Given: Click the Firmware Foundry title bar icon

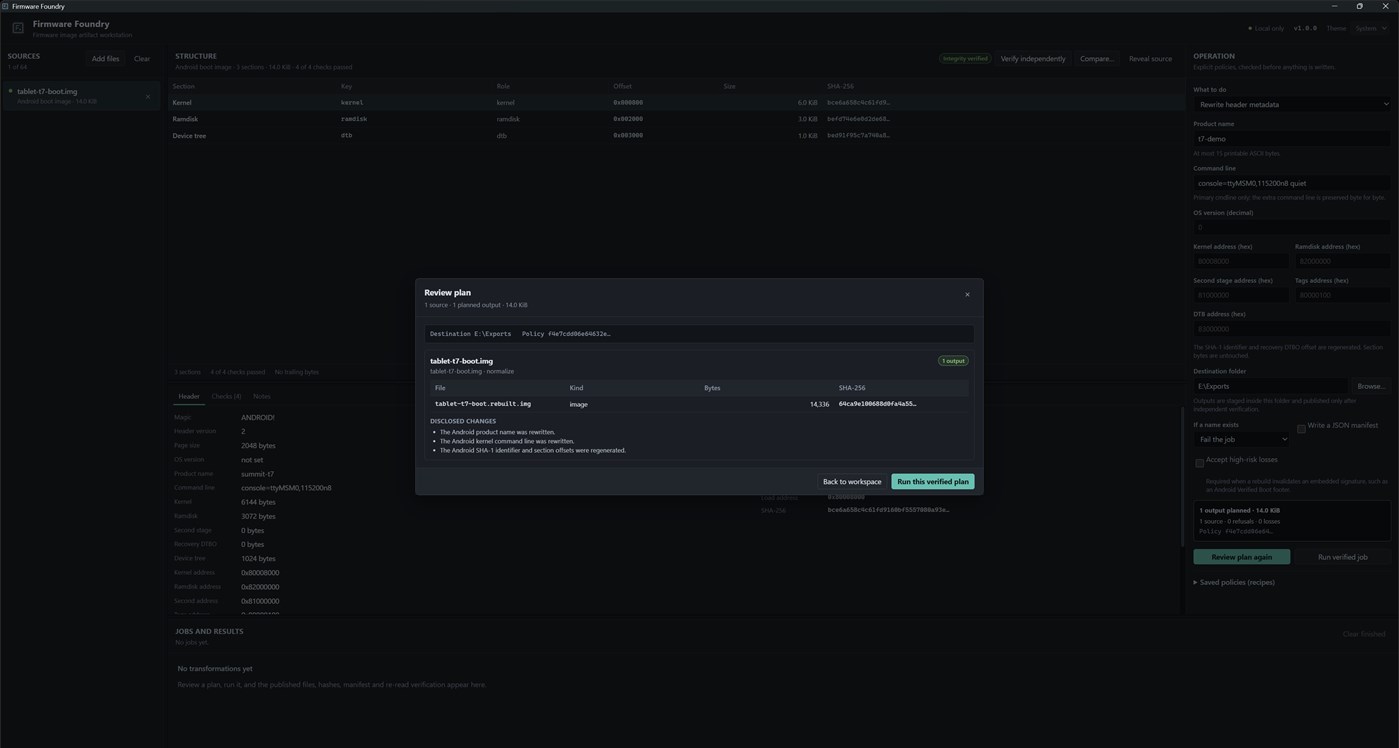Looking at the screenshot, I should pyautogui.click(x=5, y=6).
